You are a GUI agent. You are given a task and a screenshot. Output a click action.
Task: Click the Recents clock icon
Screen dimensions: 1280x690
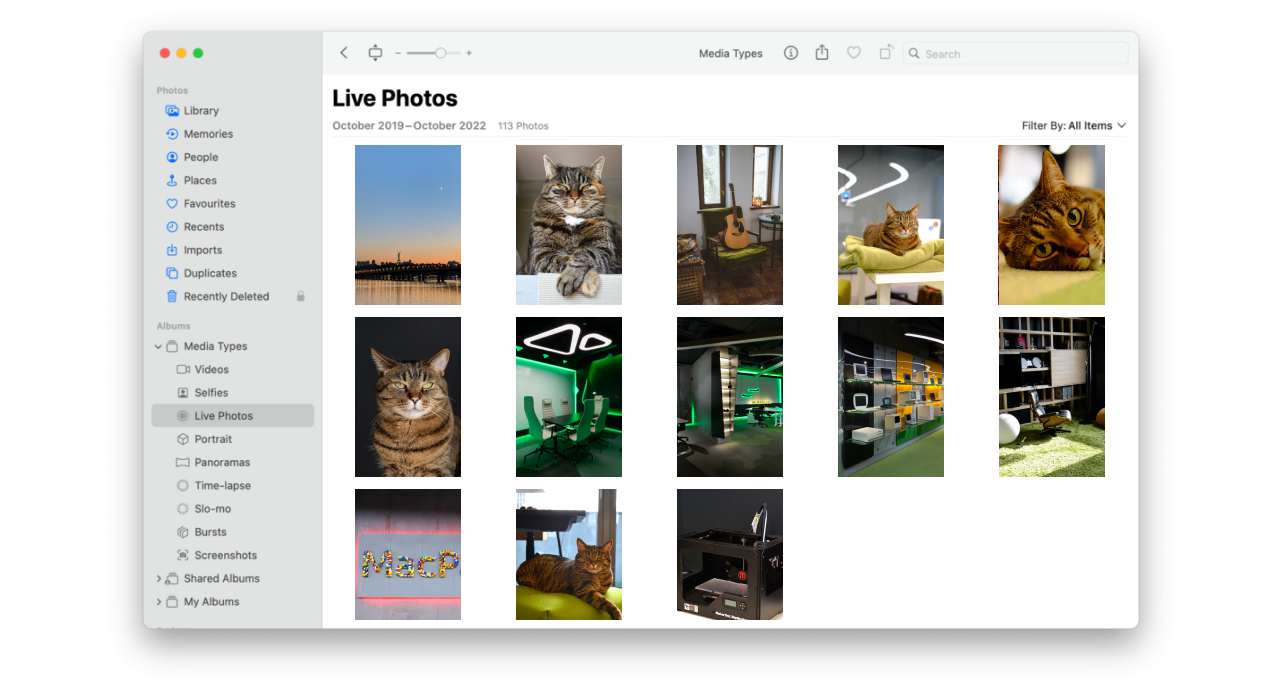point(172,227)
